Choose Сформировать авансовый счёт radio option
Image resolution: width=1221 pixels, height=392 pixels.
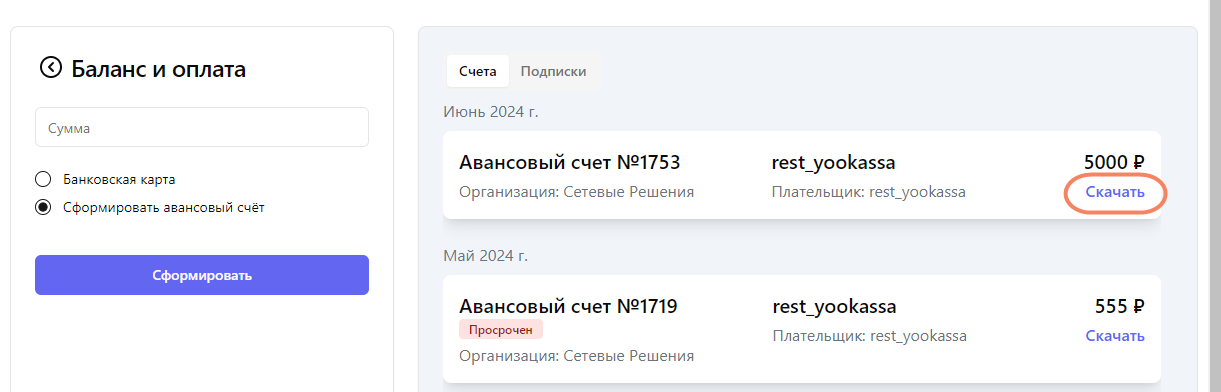(x=42, y=208)
